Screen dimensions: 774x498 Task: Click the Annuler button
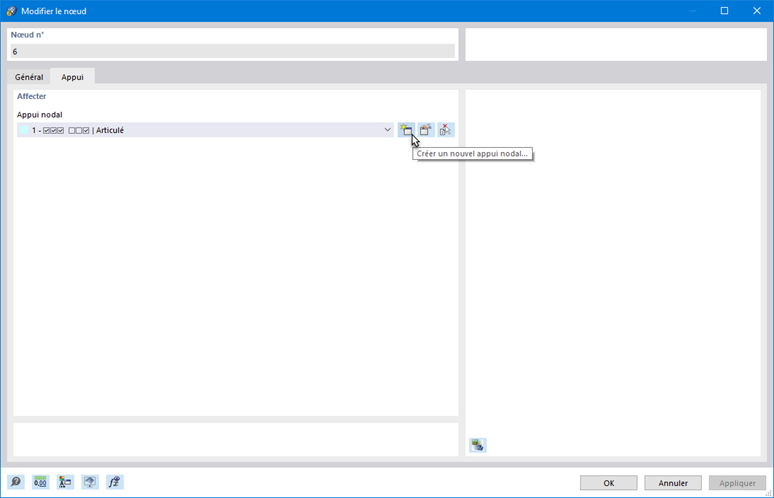pos(673,483)
